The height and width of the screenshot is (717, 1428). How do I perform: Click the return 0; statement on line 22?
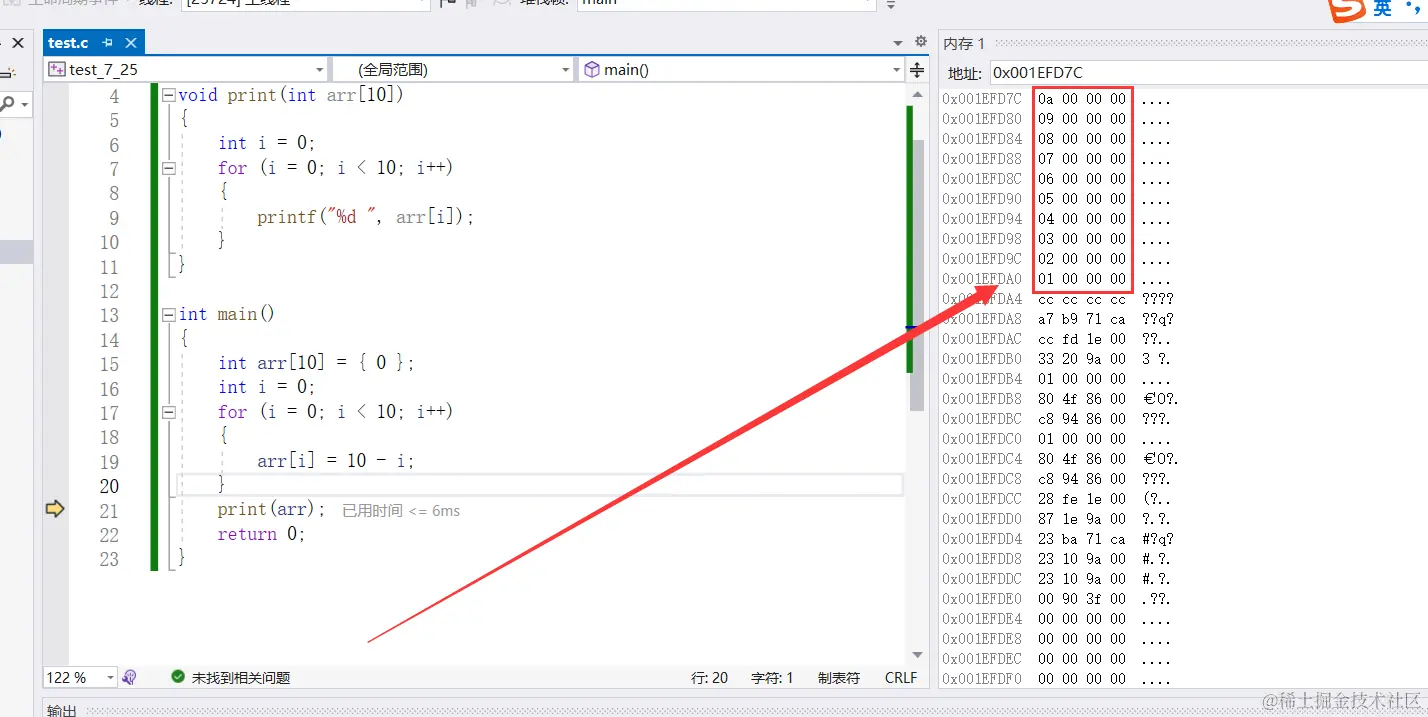(261, 534)
